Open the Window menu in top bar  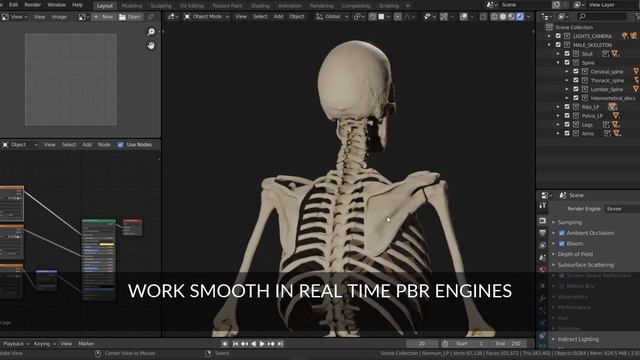pyautogui.click(x=56, y=5)
